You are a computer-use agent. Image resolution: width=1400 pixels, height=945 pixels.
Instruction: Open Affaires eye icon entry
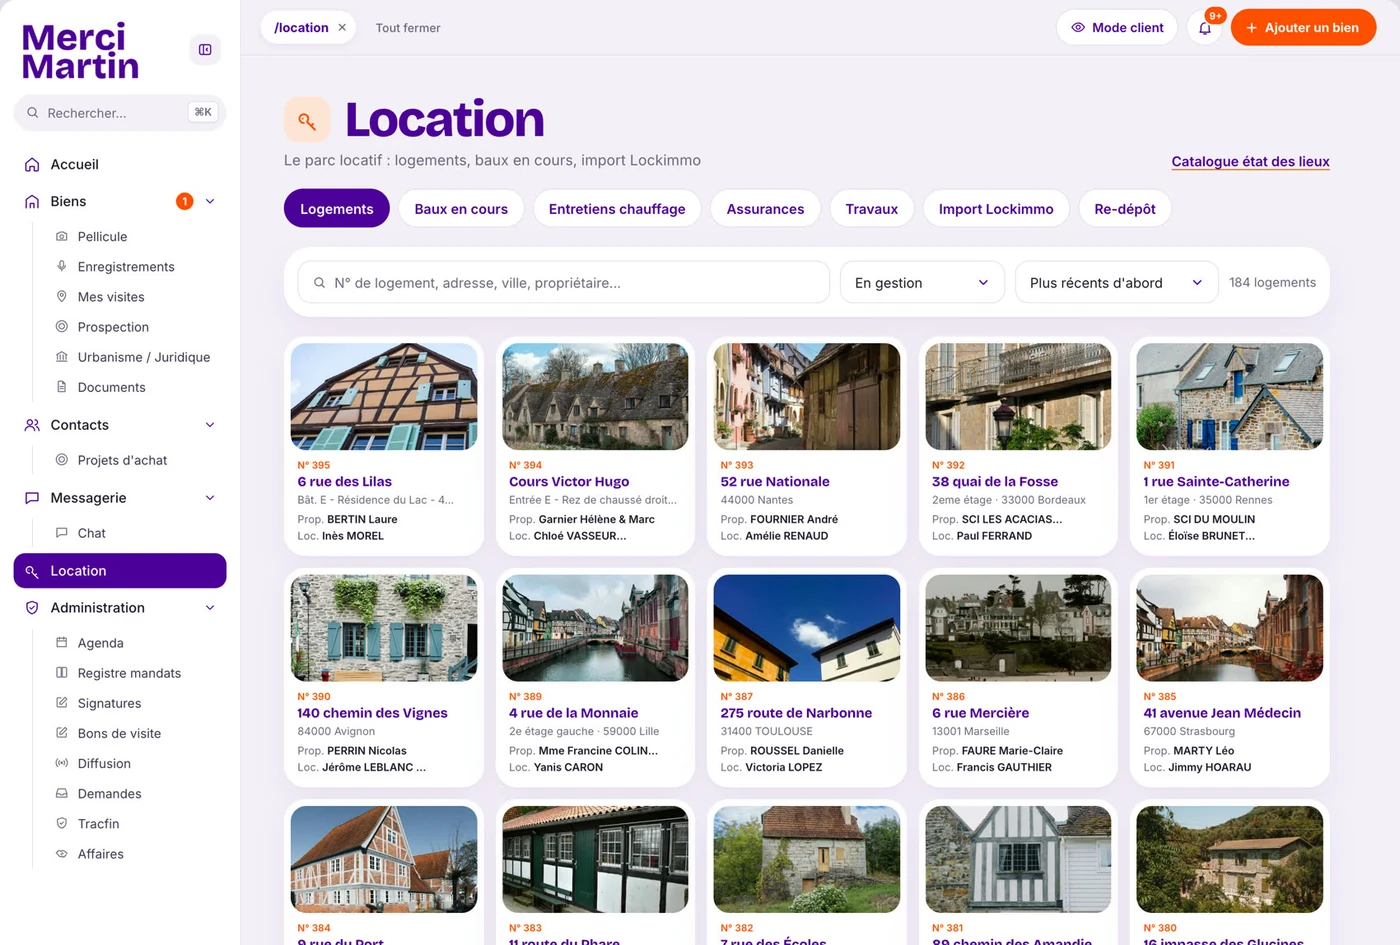click(62, 853)
